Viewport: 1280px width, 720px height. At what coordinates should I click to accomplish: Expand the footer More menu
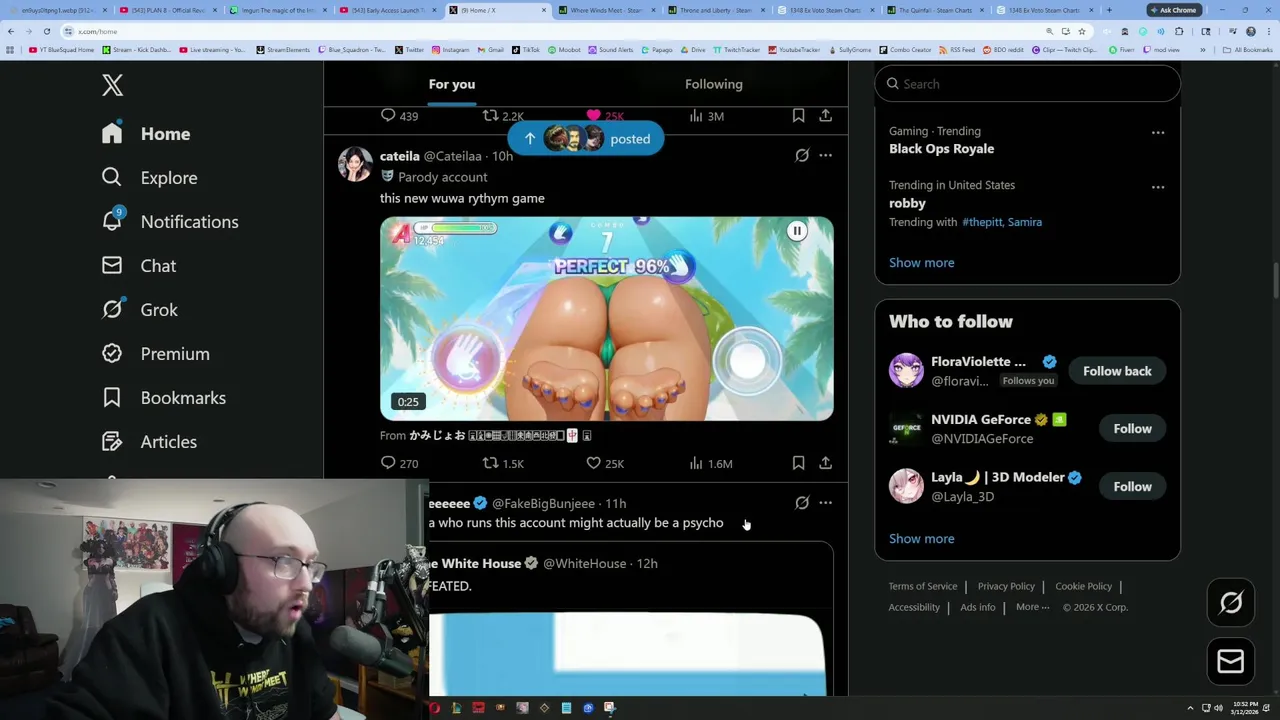[1032, 607]
